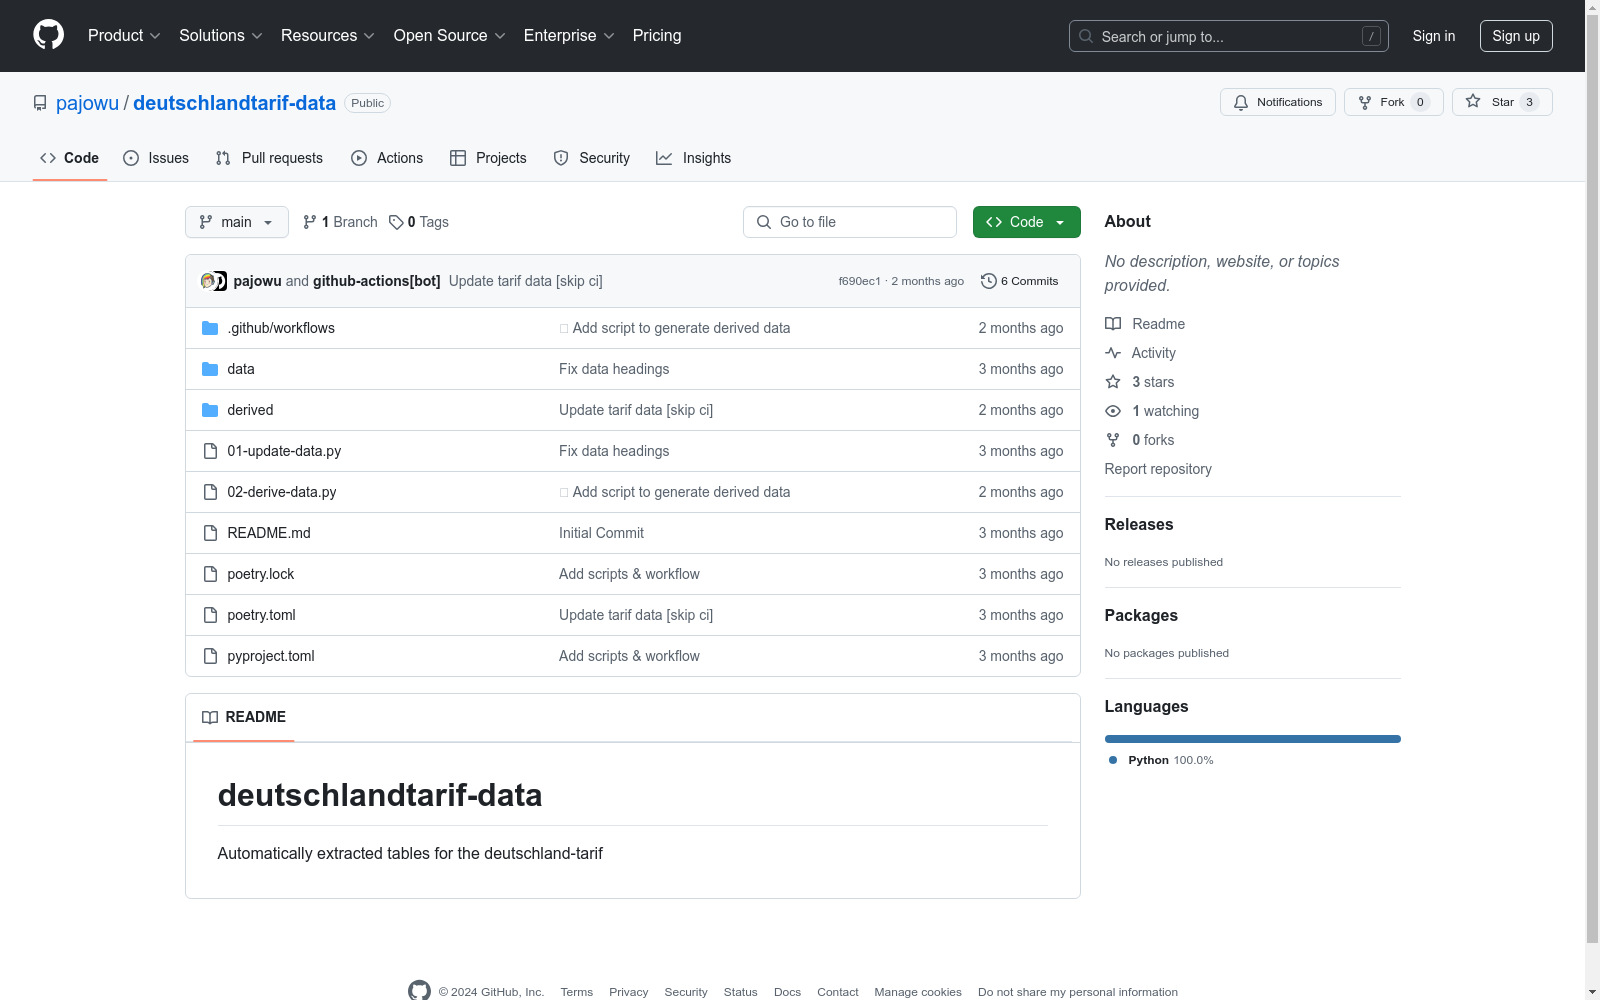Open the Actions tab
Screen dimensions: 1600x1000
pos(387,158)
